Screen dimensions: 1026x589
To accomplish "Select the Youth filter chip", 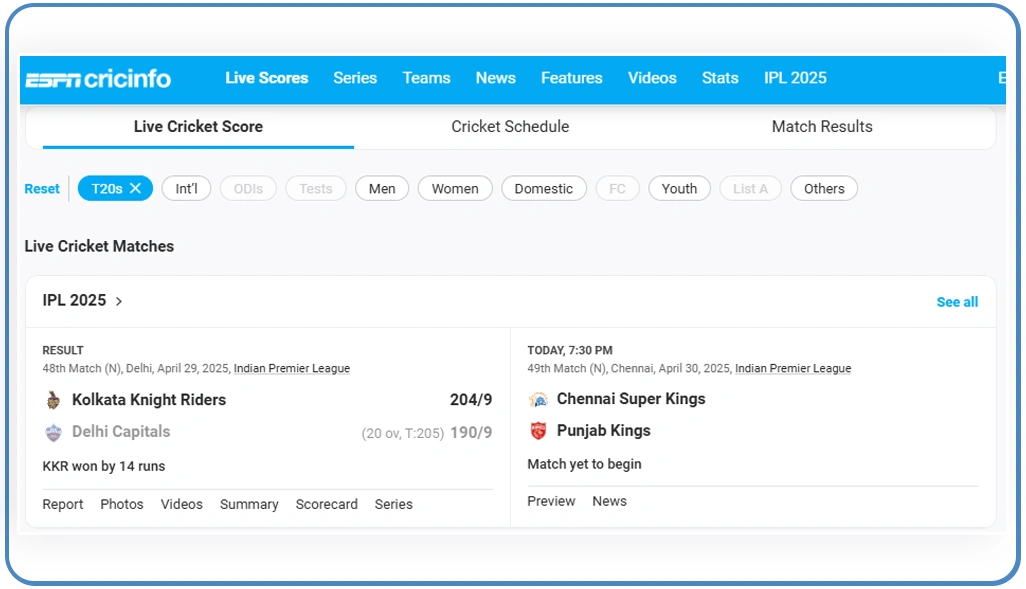I will (x=679, y=188).
